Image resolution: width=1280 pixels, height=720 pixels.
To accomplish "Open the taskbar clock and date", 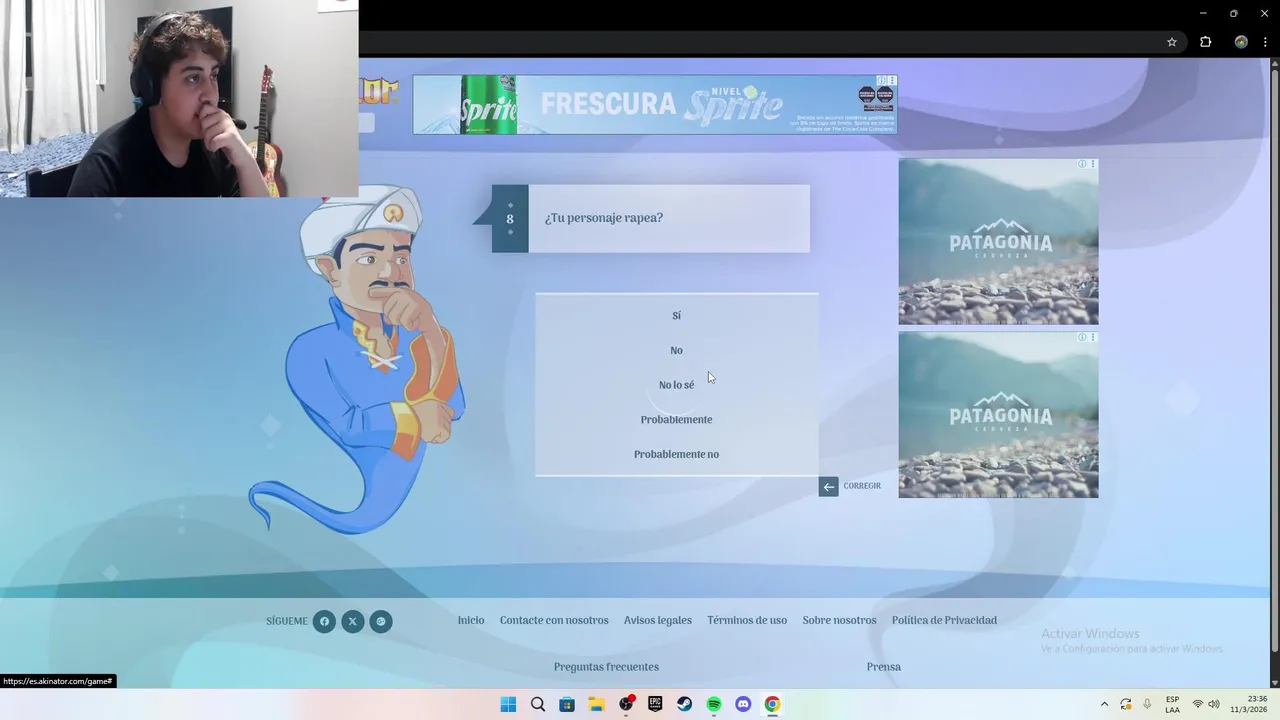I will 1249,704.
